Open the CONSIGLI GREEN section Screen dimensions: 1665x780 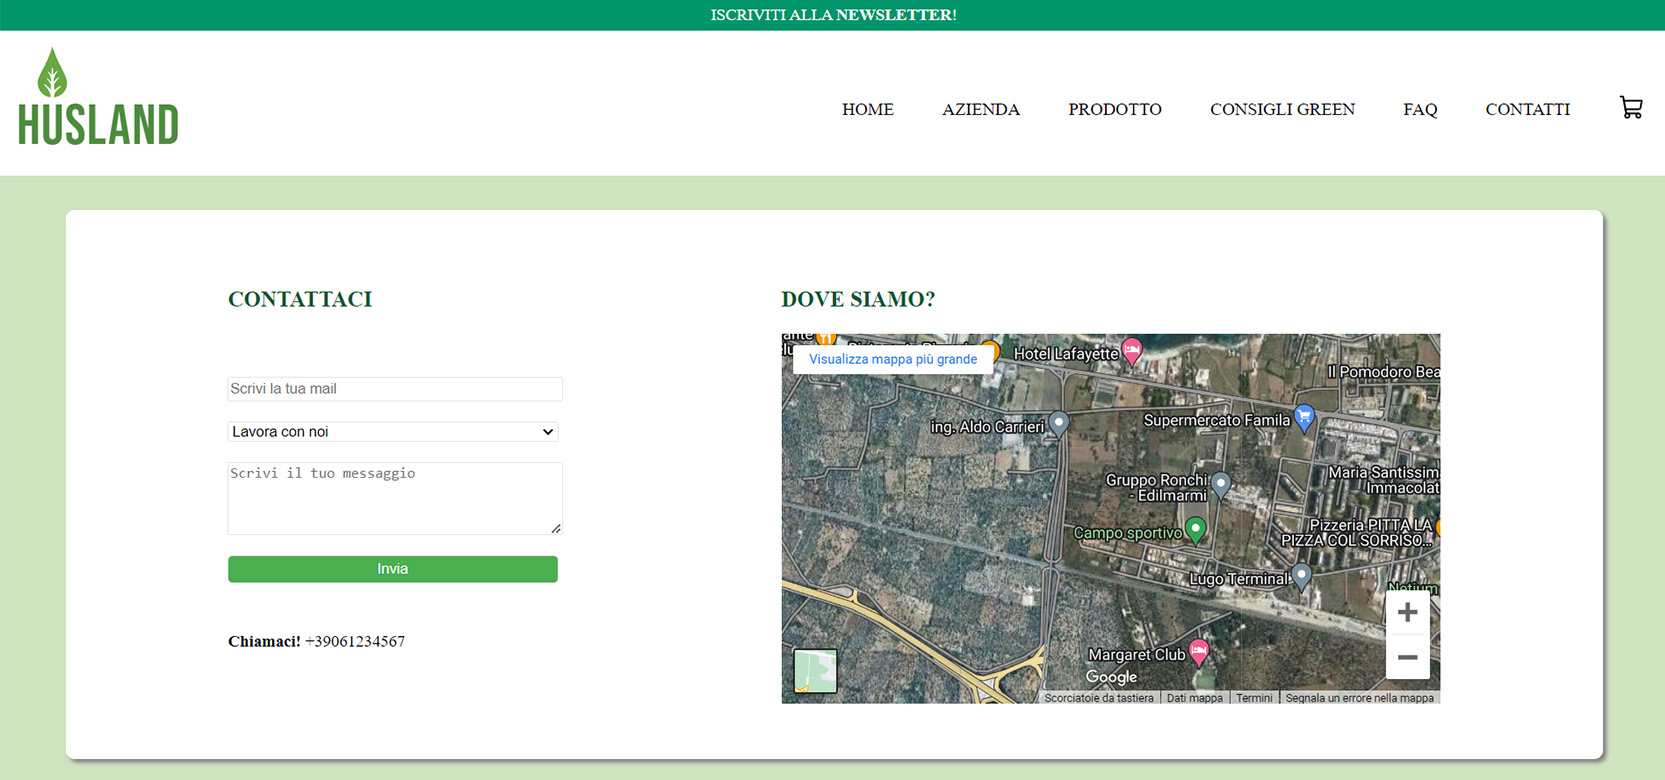coord(1282,109)
